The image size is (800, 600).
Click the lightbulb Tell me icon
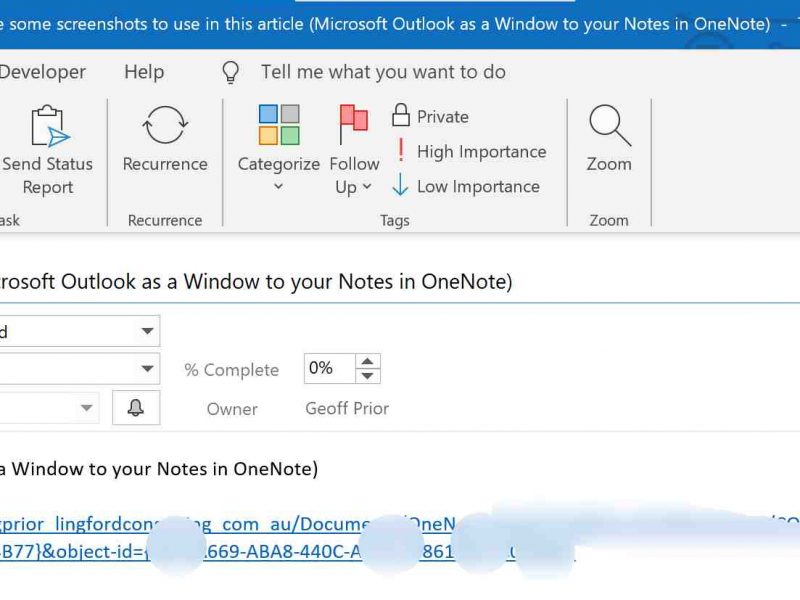(x=231, y=72)
